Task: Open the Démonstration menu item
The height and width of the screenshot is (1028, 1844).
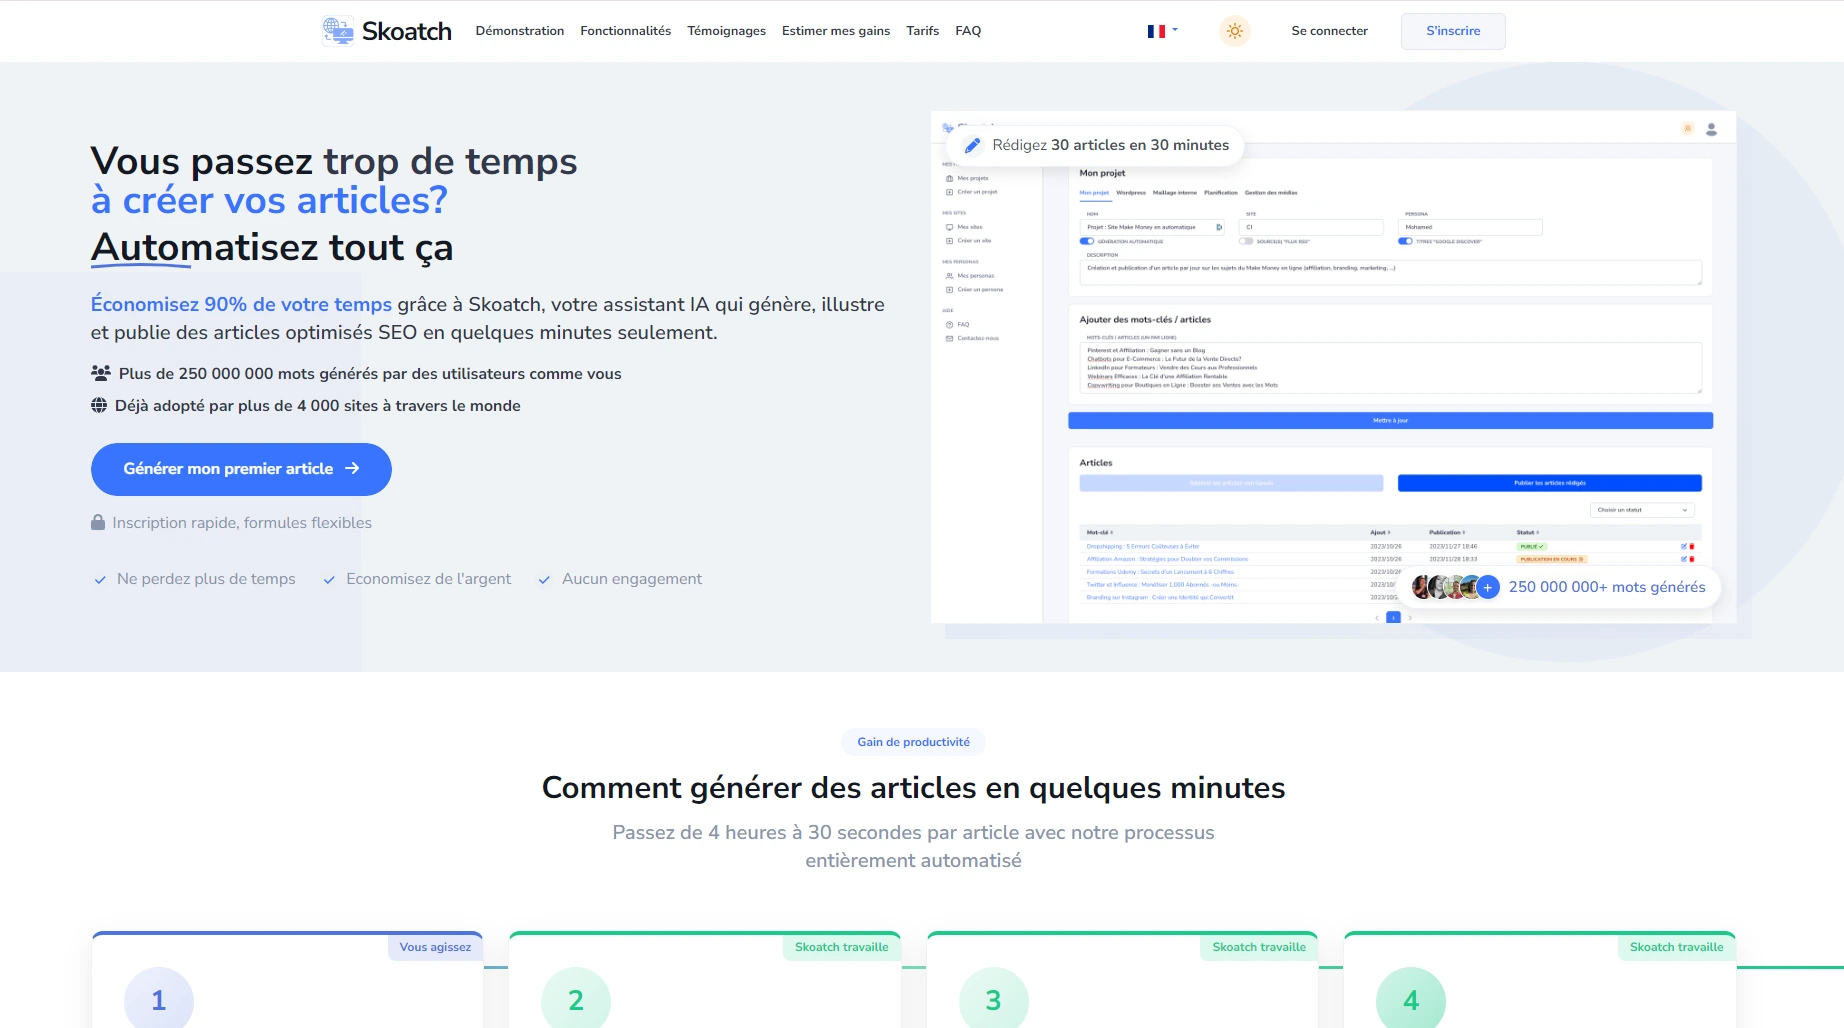Action: [519, 31]
